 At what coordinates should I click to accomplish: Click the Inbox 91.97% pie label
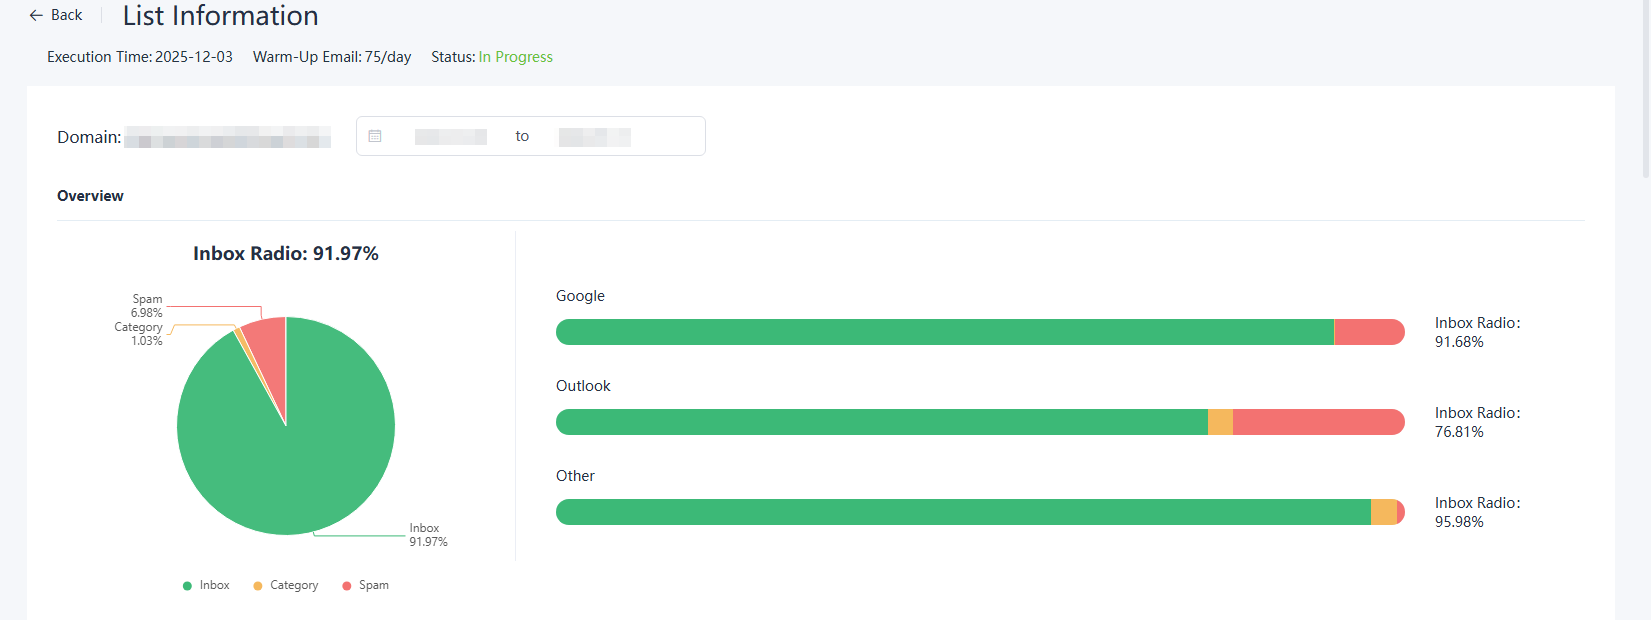tap(427, 535)
